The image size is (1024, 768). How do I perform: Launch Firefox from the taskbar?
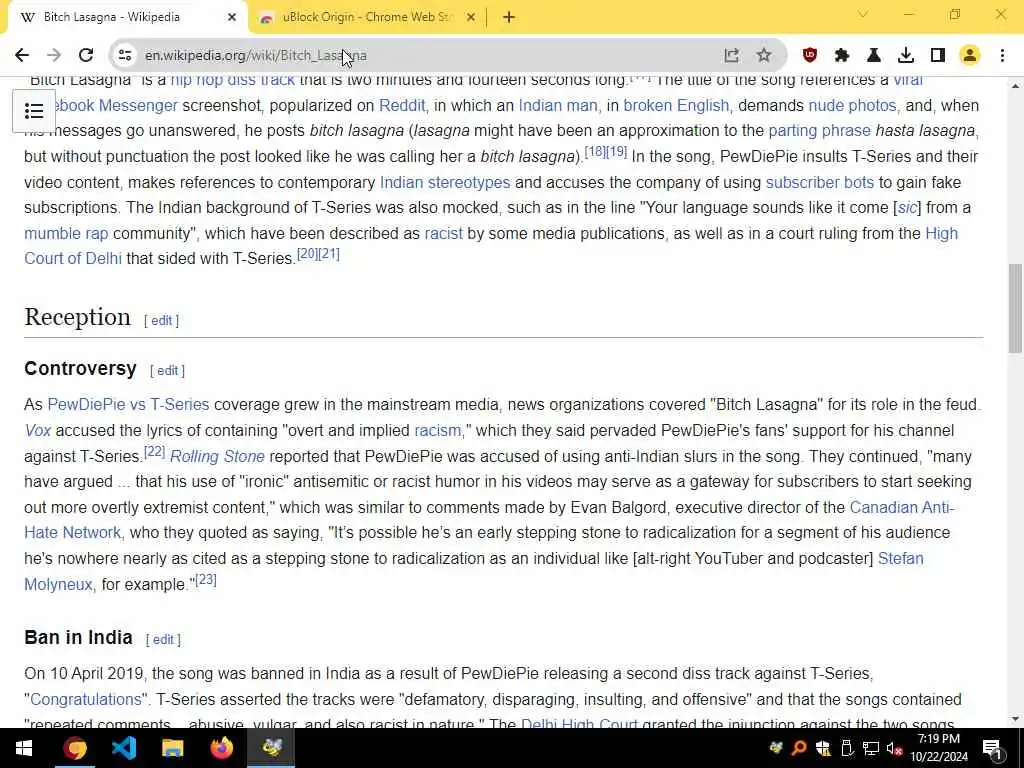(x=222, y=748)
